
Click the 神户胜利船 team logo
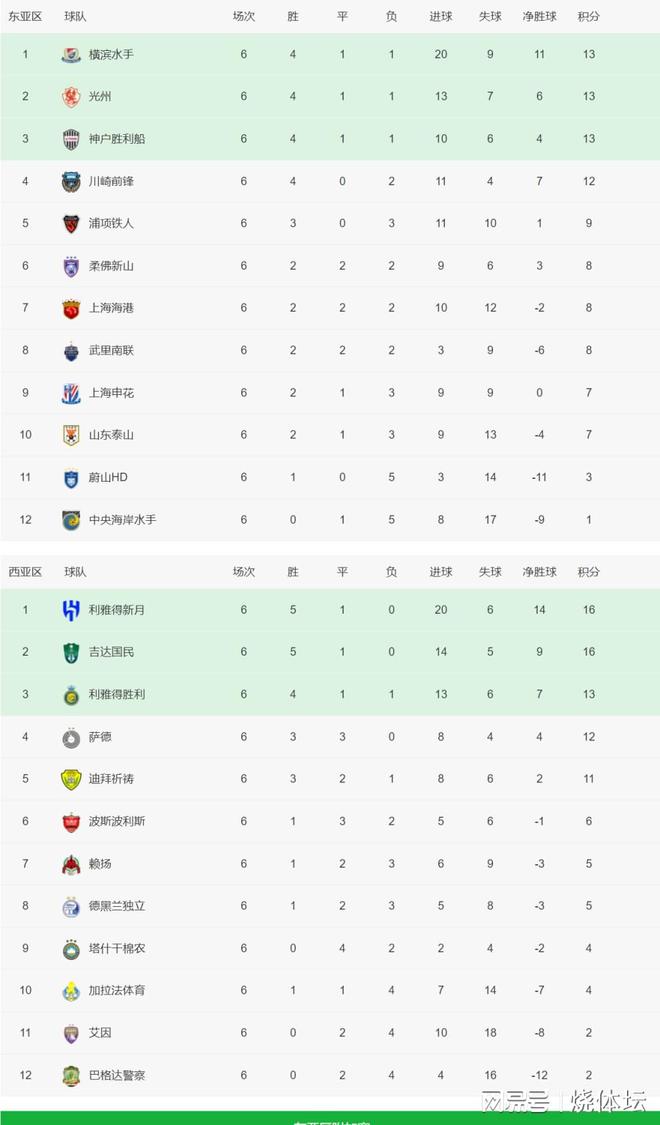pos(71,139)
